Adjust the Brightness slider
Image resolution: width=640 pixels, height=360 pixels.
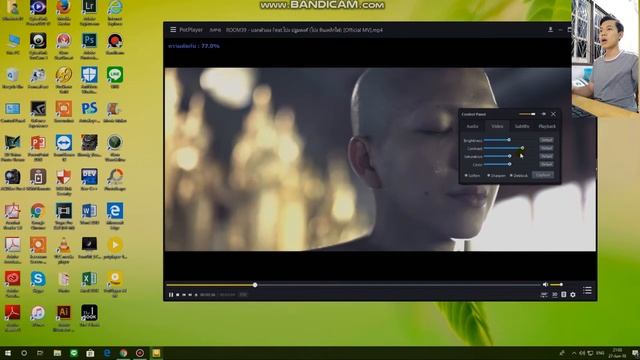(x=510, y=140)
